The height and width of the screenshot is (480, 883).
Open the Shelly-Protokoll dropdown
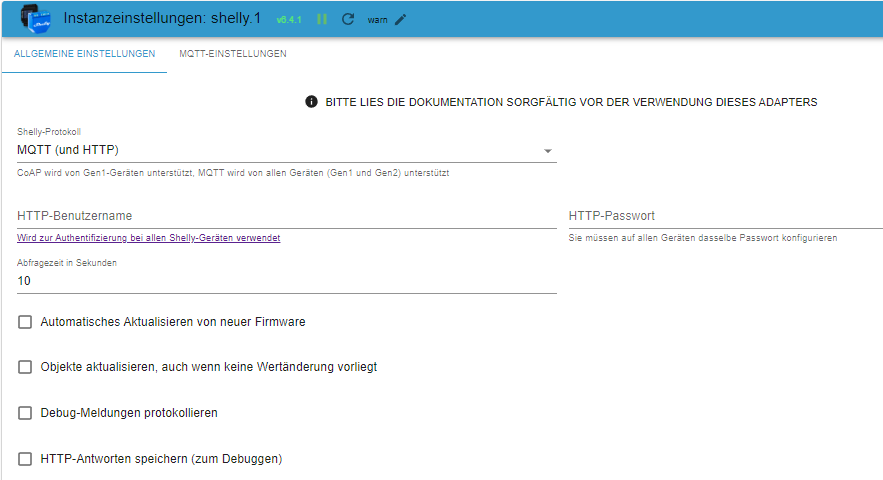click(287, 150)
